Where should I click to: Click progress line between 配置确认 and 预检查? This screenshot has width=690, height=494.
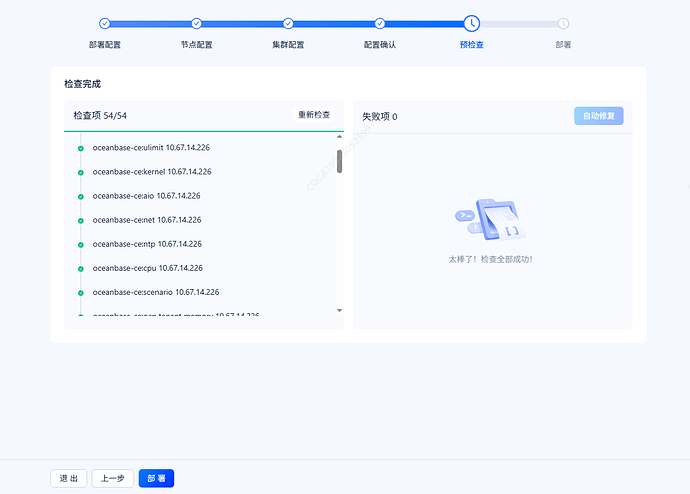click(424, 24)
